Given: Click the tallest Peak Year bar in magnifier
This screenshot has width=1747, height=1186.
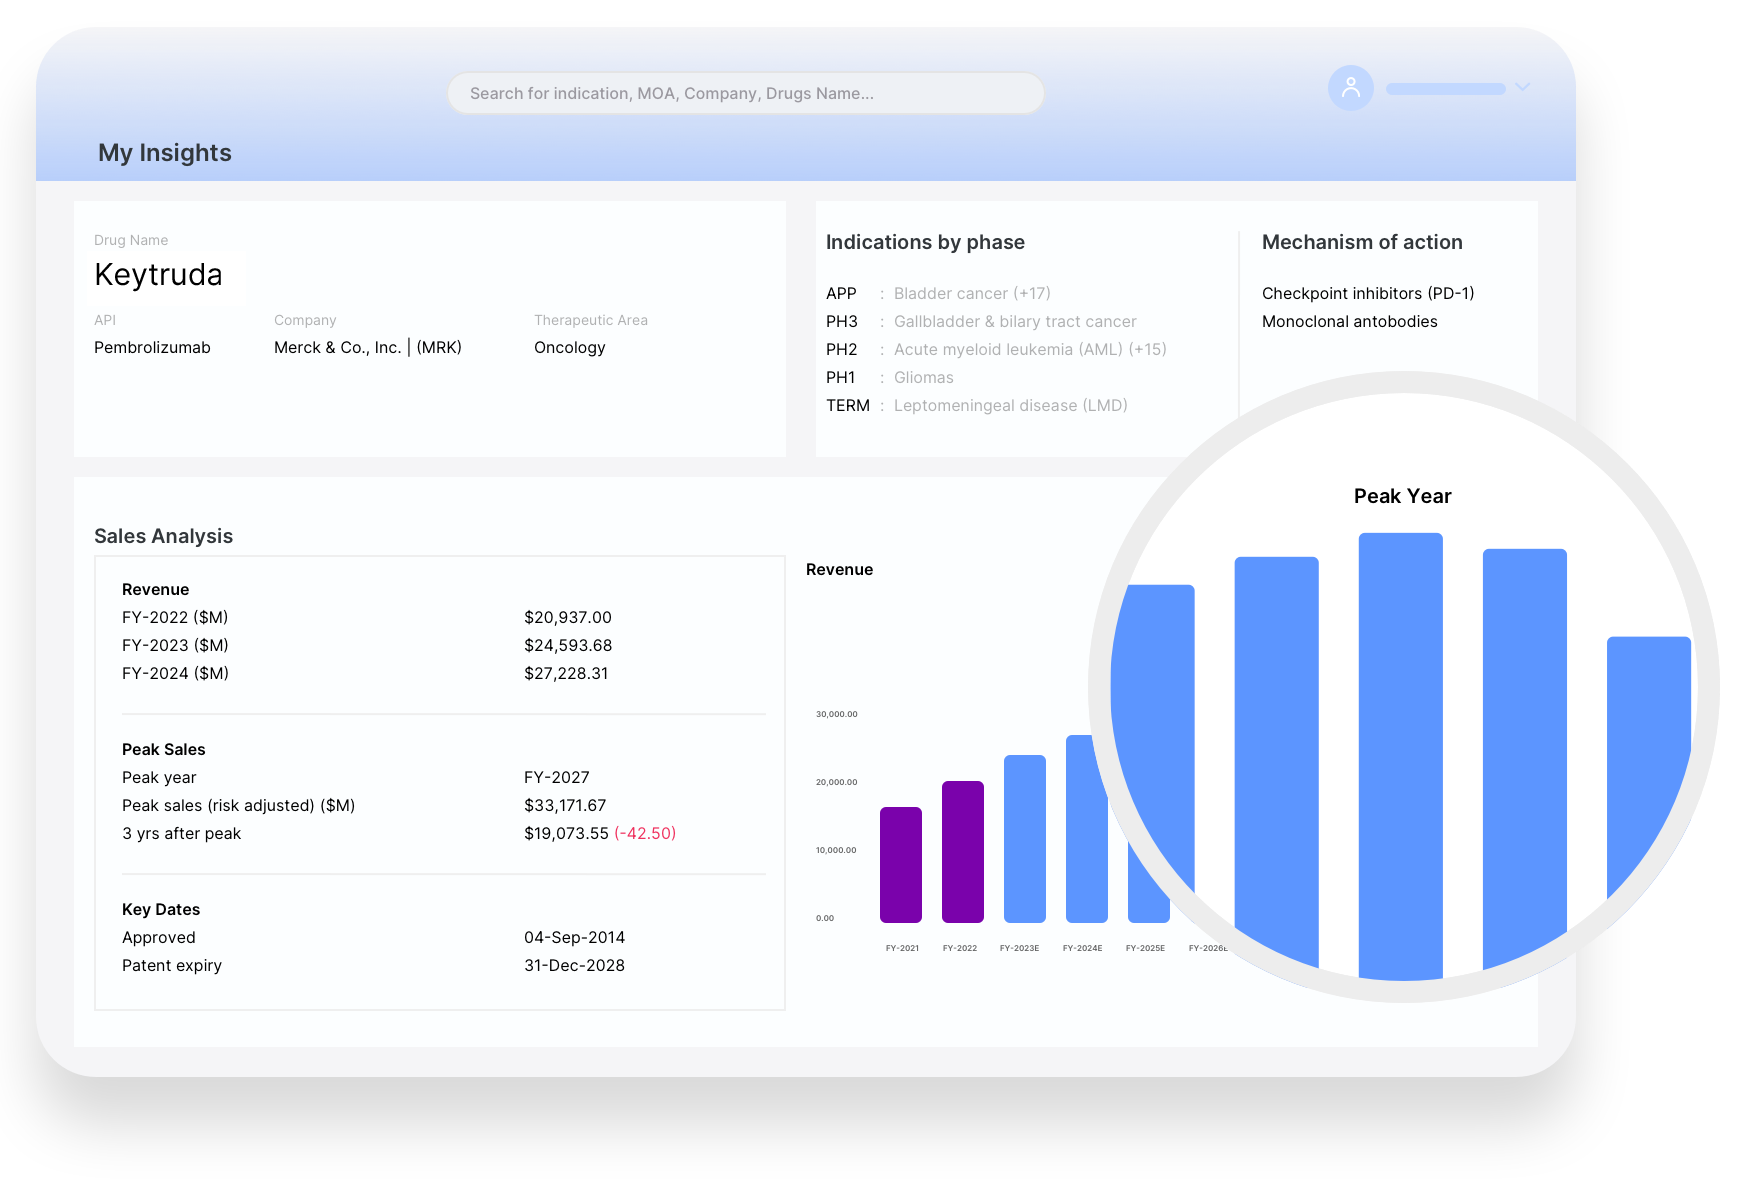Looking at the screenshot, I should click(1401, 756).
